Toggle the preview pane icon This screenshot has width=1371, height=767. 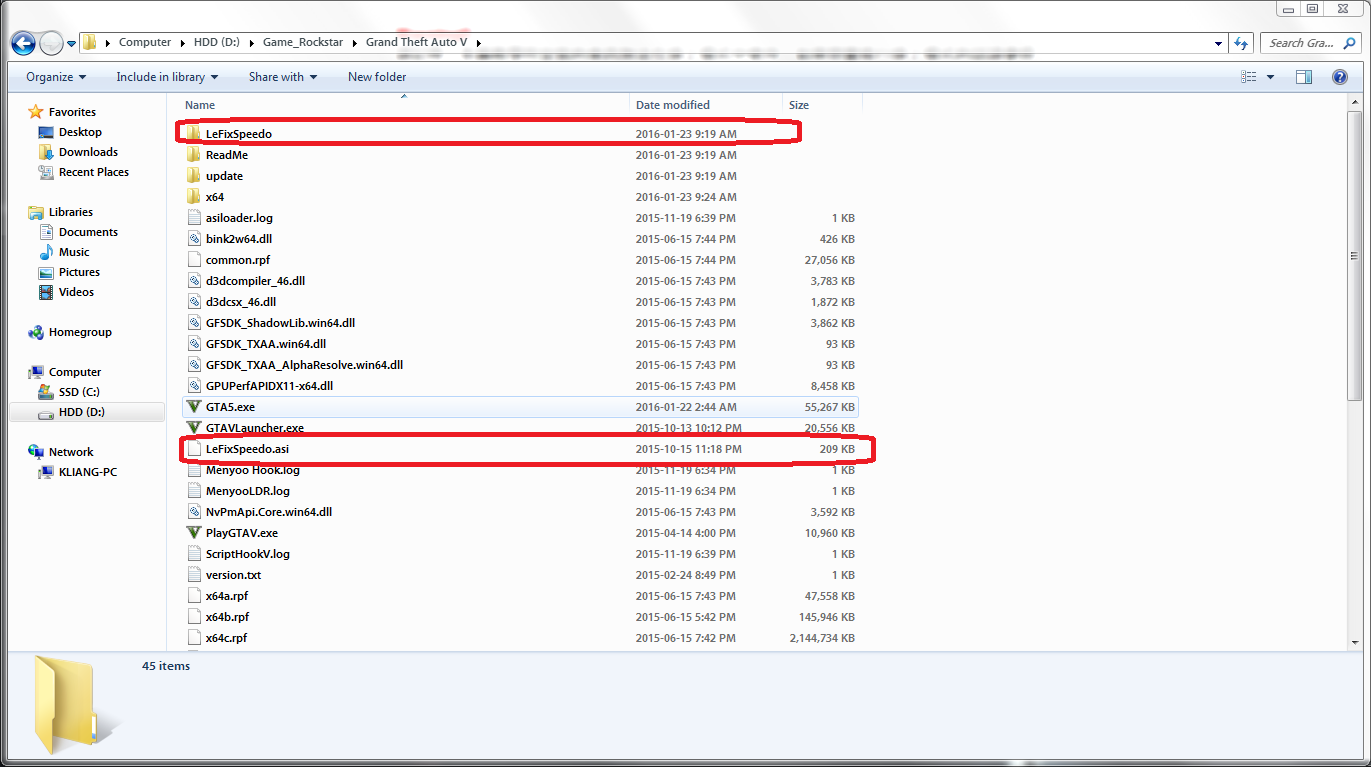coord(1304,77)
